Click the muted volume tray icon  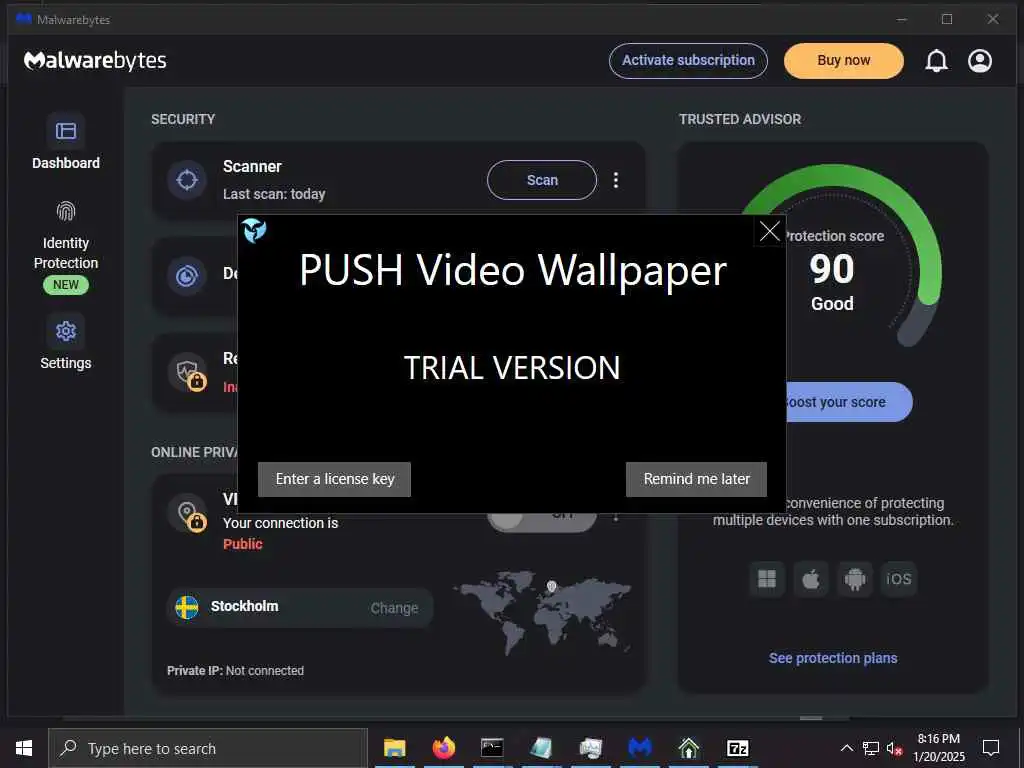click(x=894, y=748)
